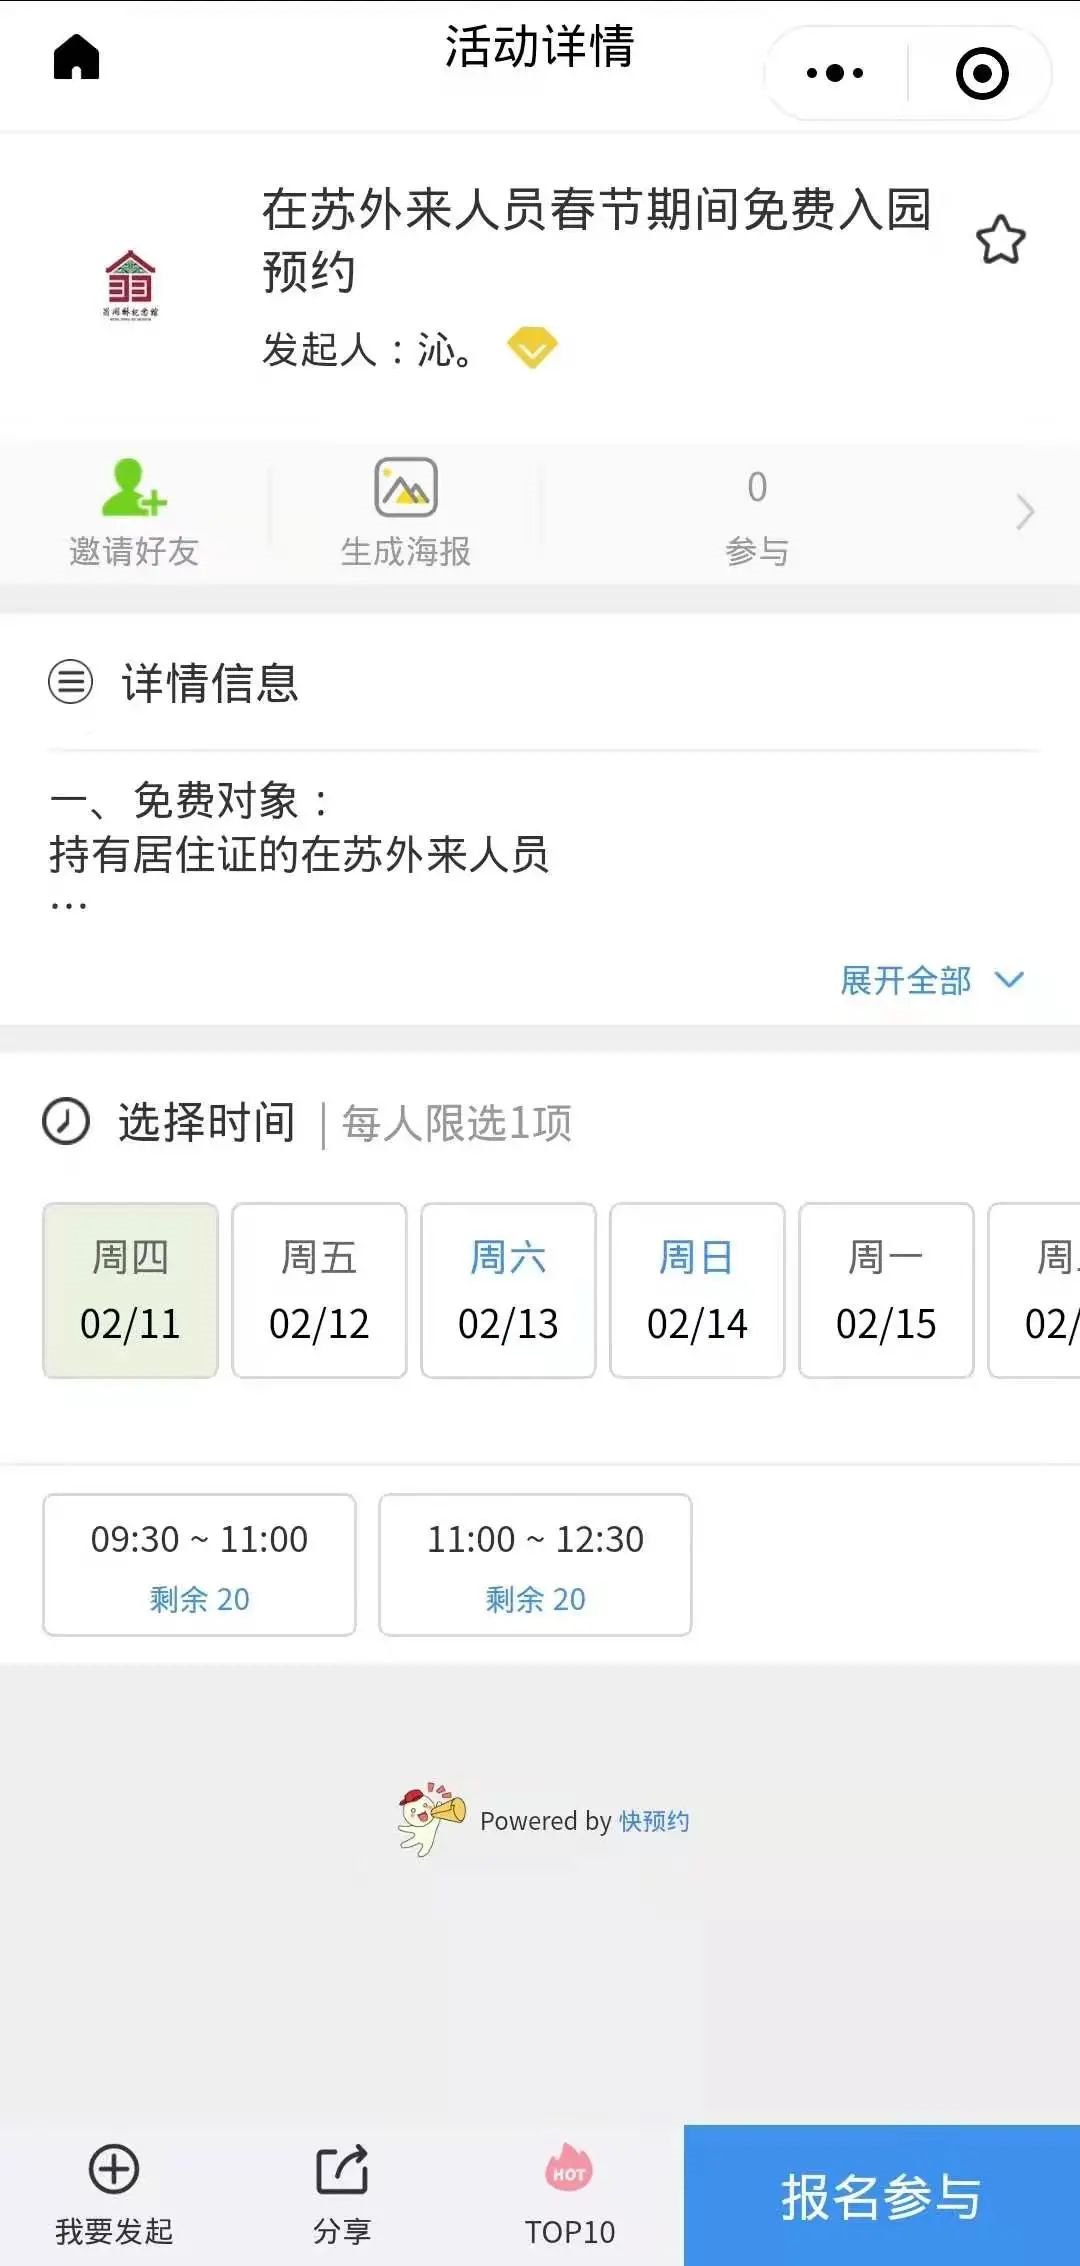
Task: Open the 快预约 powered-by link
Action: click(654, 1821)
